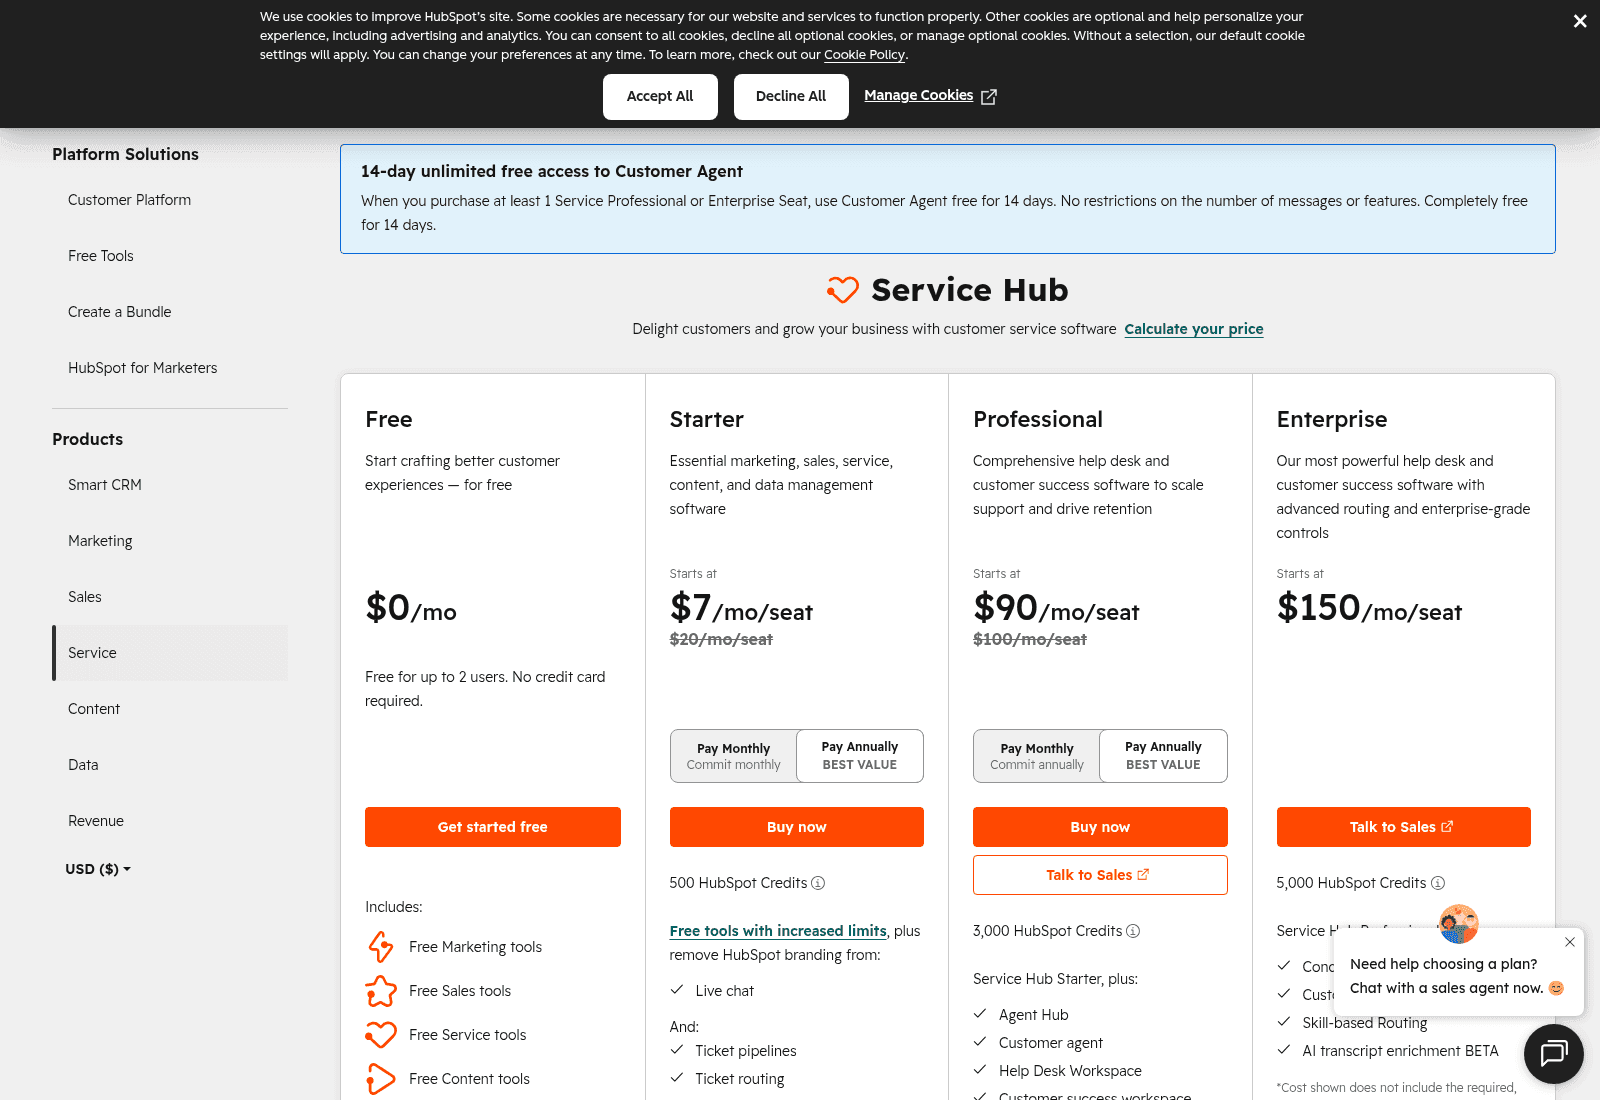Click the 14-day unlimited free access banner heading
The width and height of the screenshot is (1600, 1100).
(x=552, y=171)
